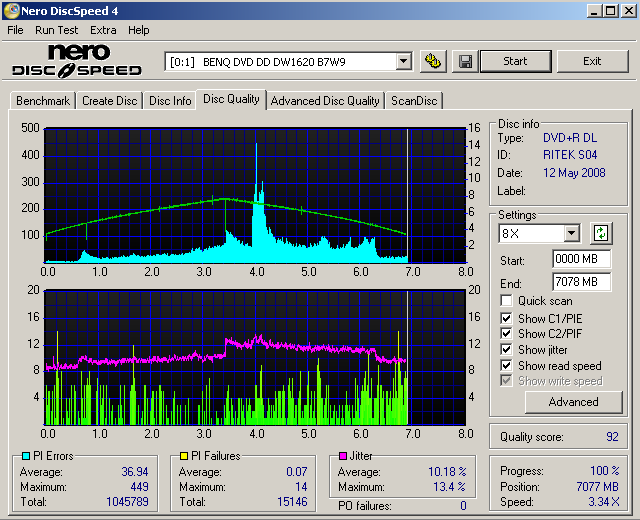Click the Nero DiscSpeed title bar icon
This screenshot has width=640, height=520.
pyautogui.click(x=11, y=10)
